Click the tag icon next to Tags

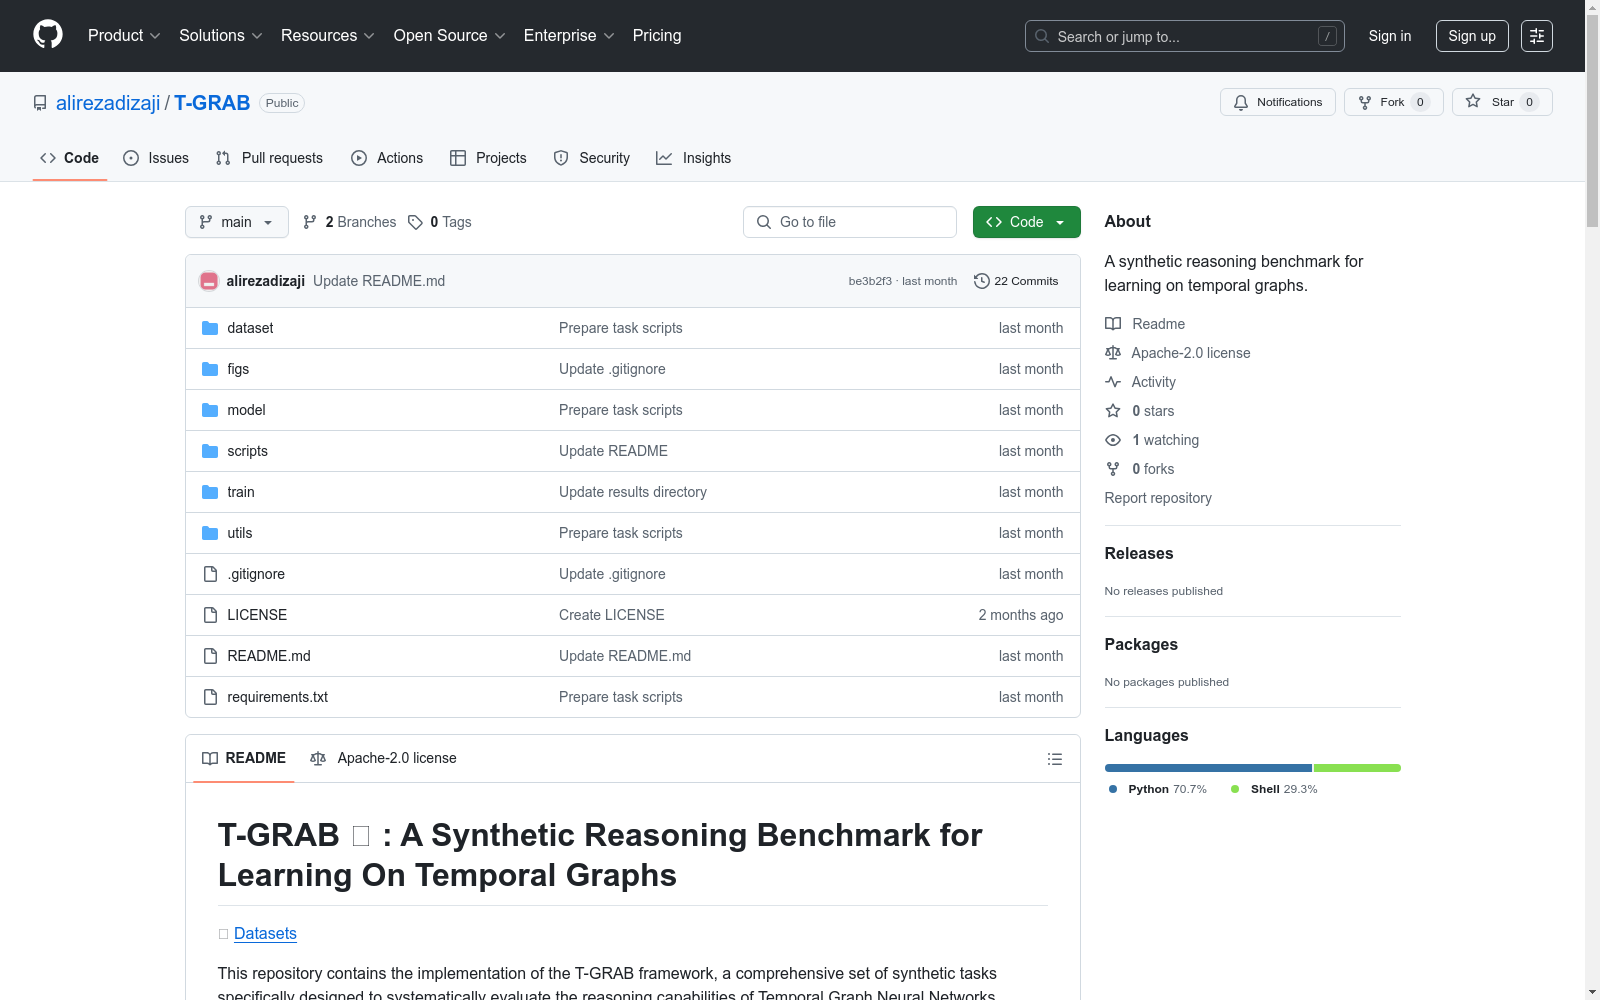click(415, 222)
